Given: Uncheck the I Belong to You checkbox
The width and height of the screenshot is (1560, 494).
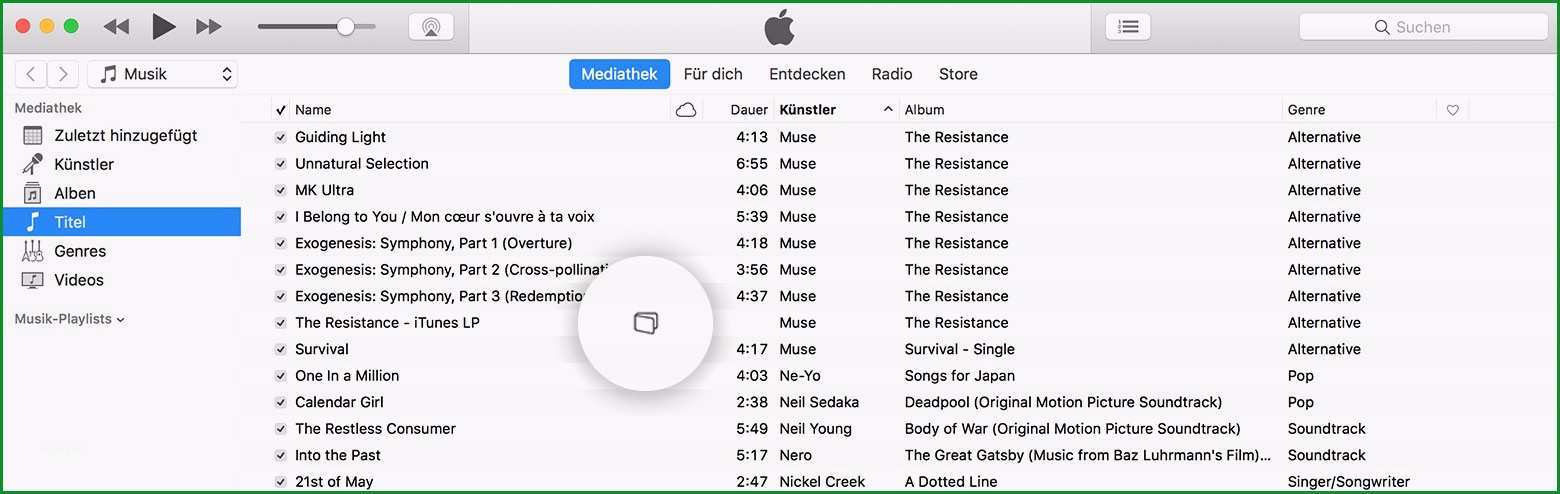Looking at the screenshot, I should click(281, 217).
